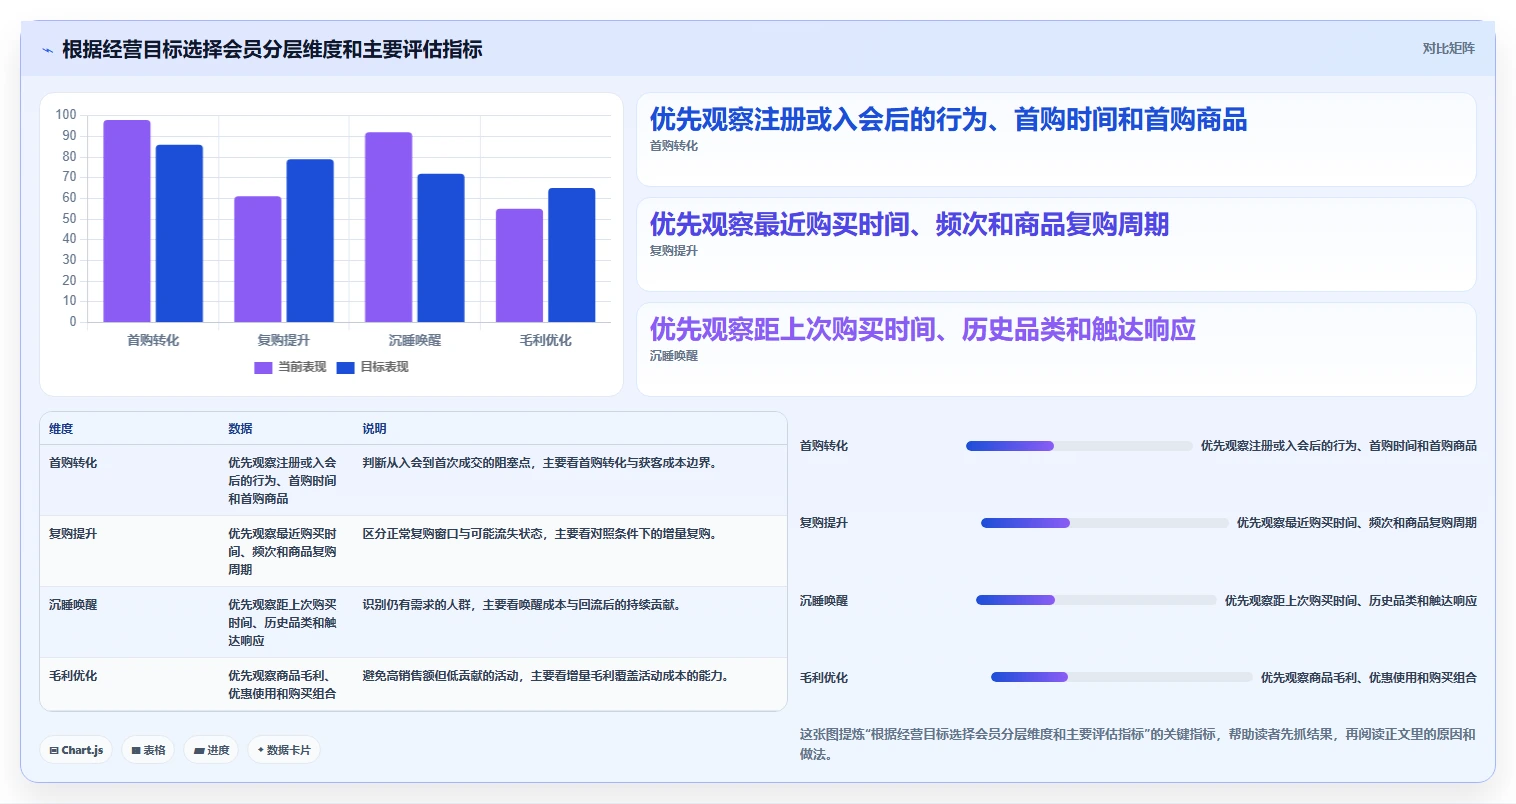Image resolution: width=1516 pixels, height=804 pixels.
Task: Click the 维度 column header
Action: point(61,428)
